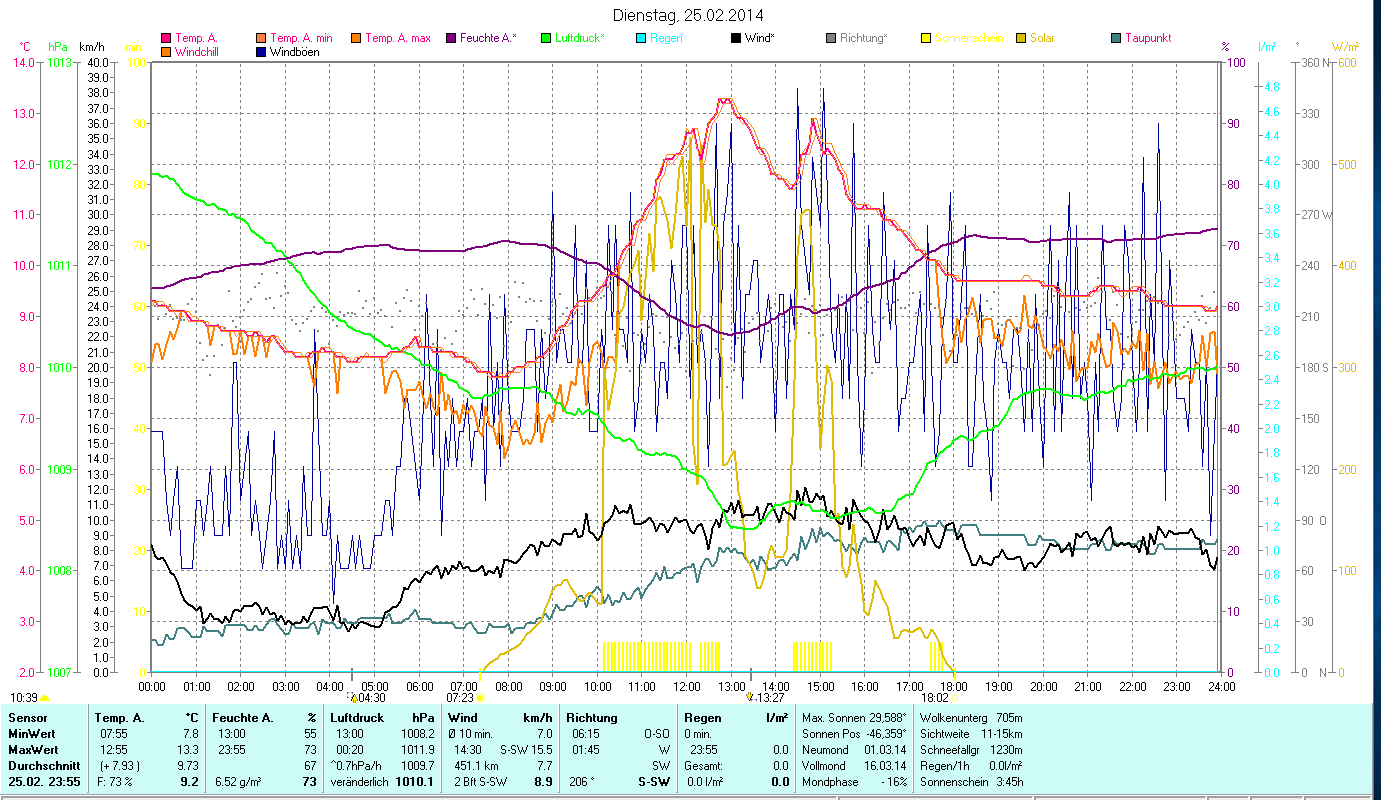Click the Temp. A. min legend label
The height and width of the screenshot is (800, 1381).
point(301,39)
